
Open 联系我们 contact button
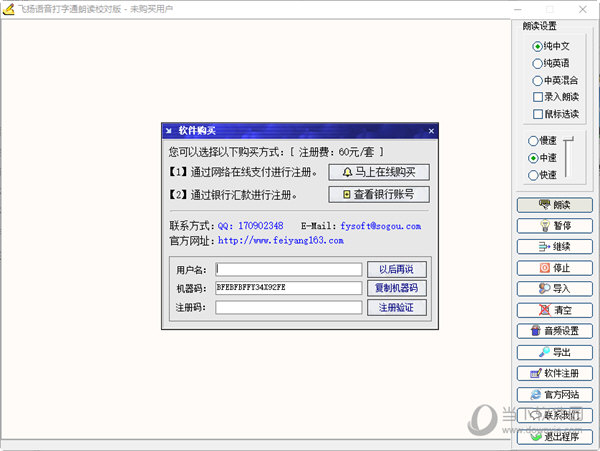(554, 415)
